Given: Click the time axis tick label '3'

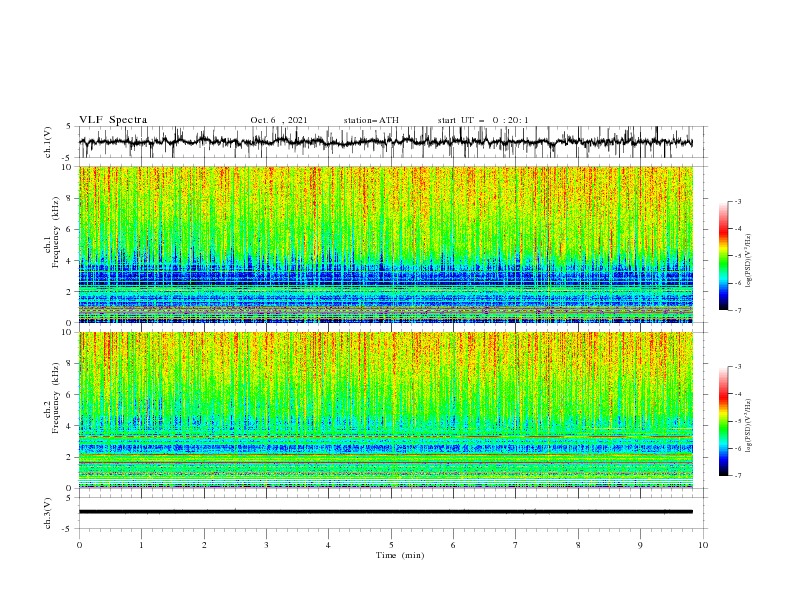Looking at the screenshot, I should click(266, 545).
